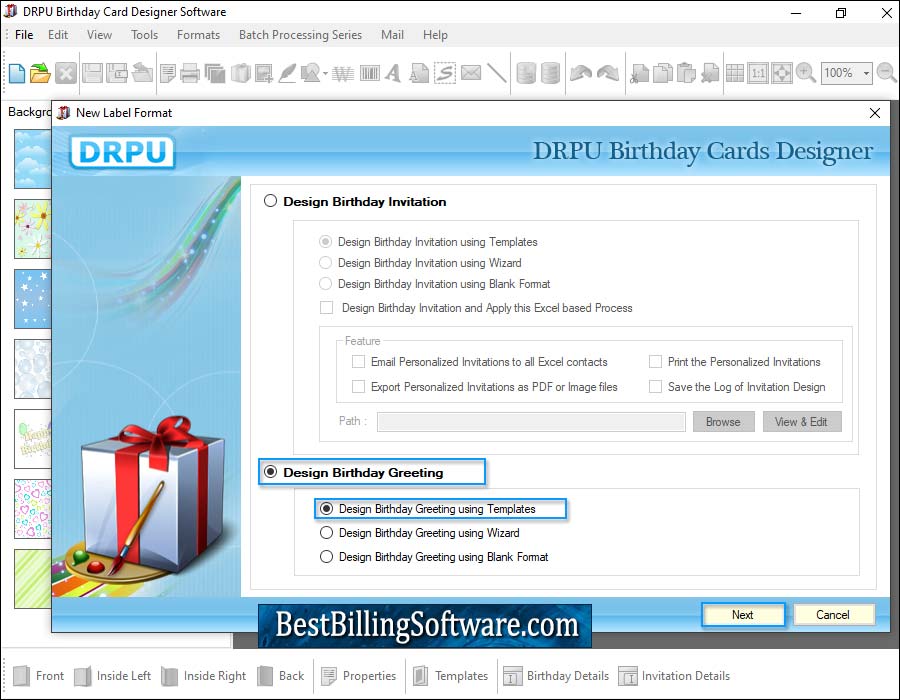Tick Export Personalized Invitations as PDF checkbox
Viewport: 900px width, 700px height.
click(x=358, y=387)
